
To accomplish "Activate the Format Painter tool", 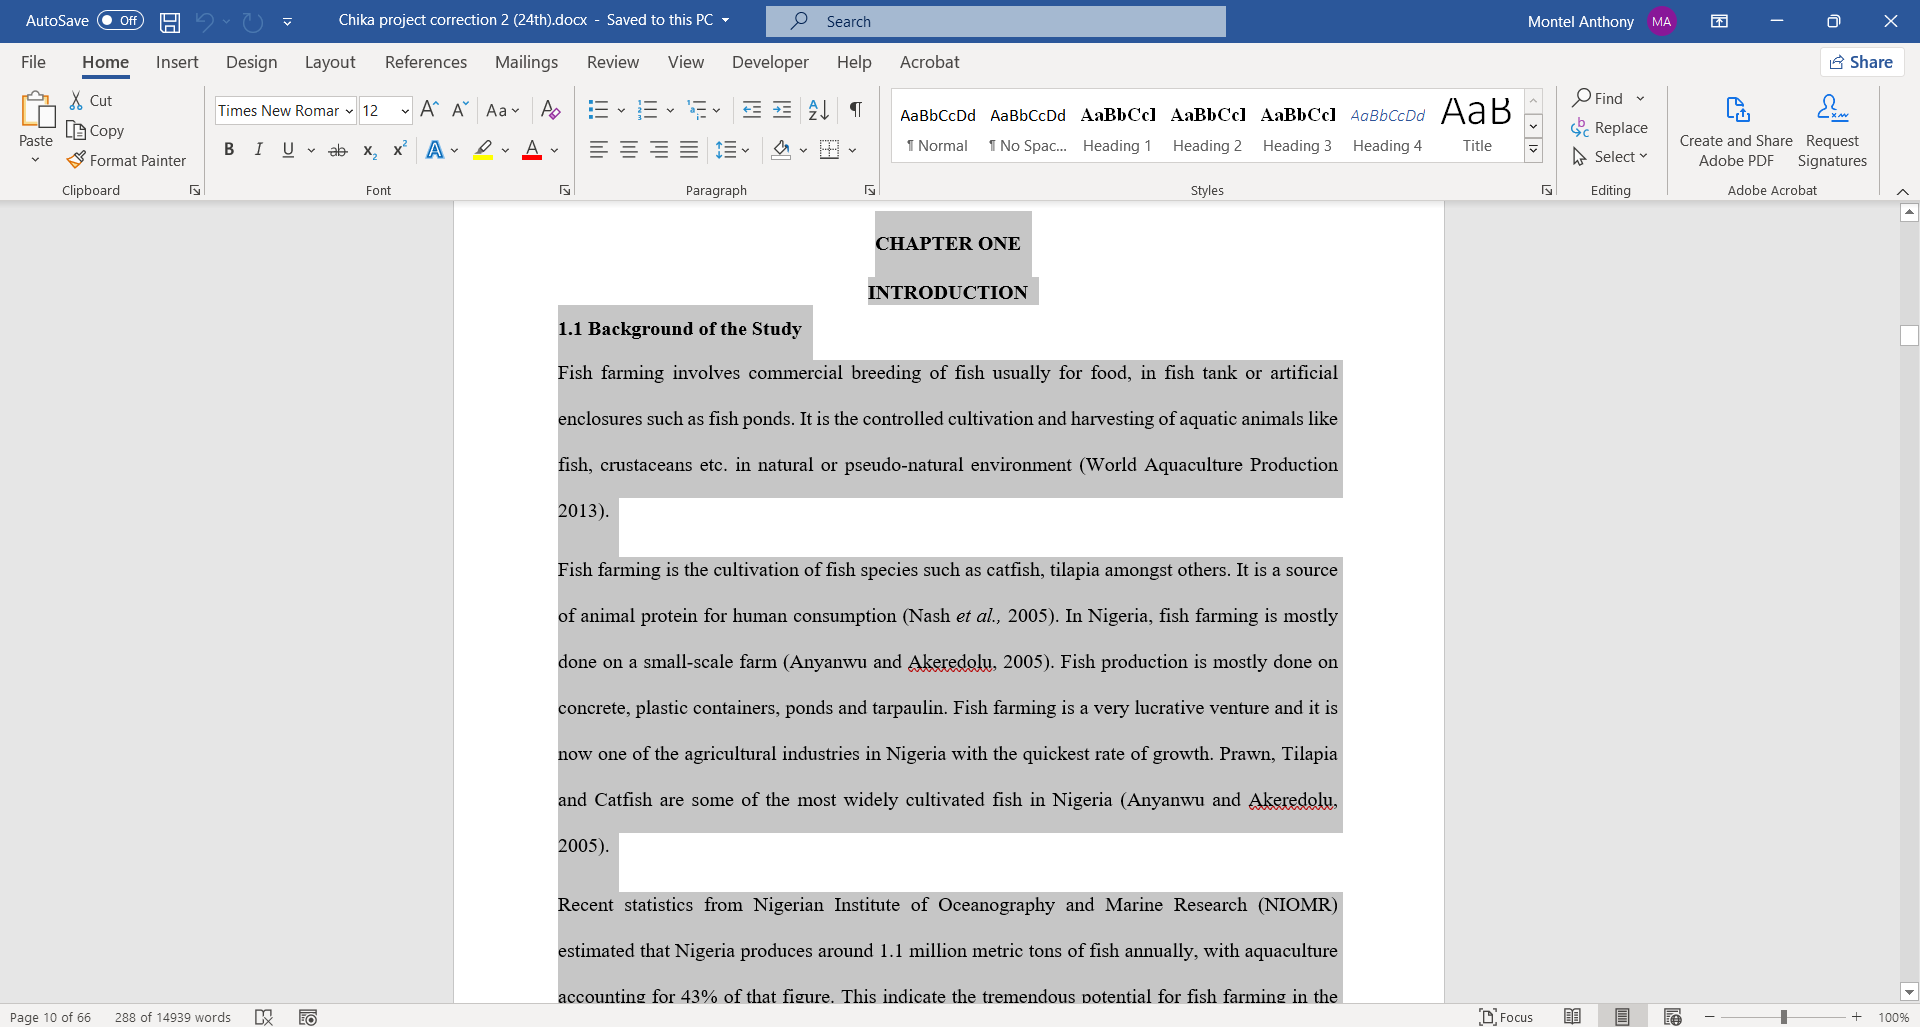I will (126, 160).
